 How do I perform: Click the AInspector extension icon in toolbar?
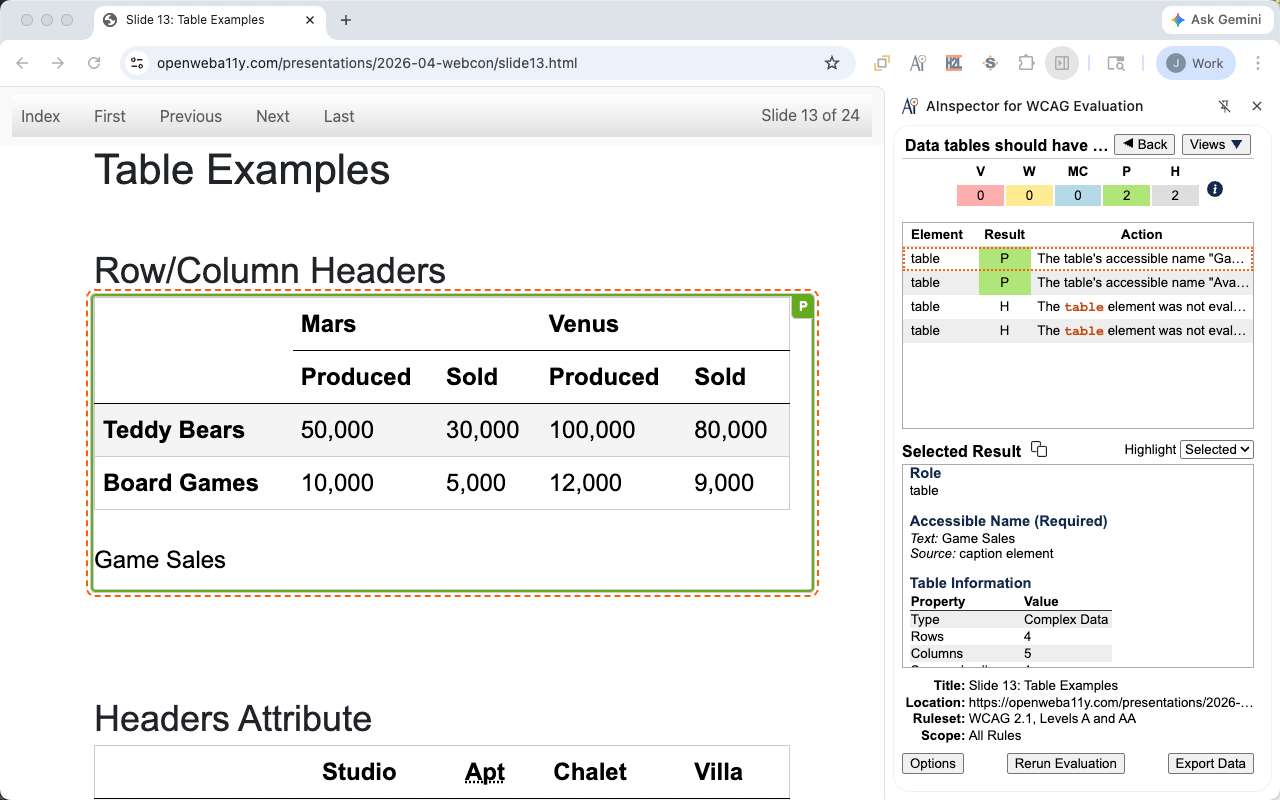click(x=917, y=63)
